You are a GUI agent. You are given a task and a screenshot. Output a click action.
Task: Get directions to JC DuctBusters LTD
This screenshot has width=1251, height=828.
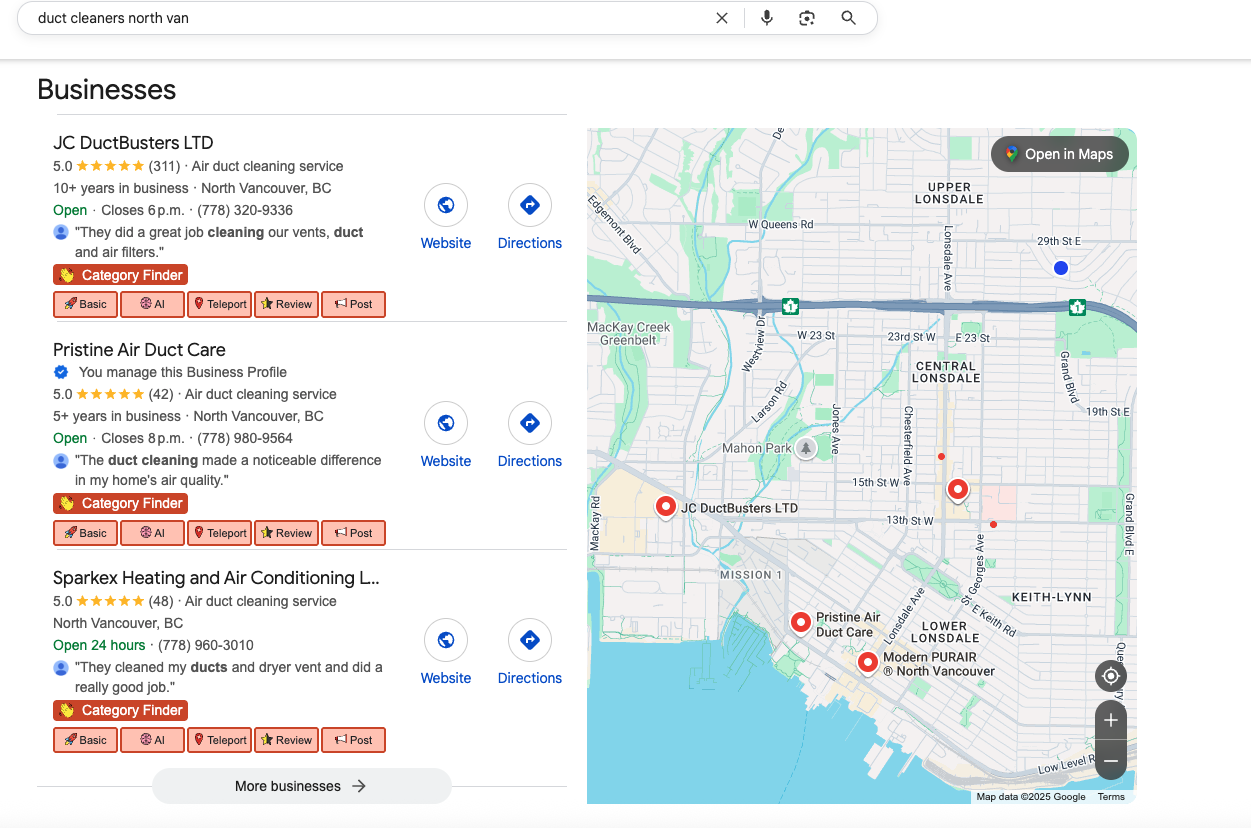click(x=530, y=205)
